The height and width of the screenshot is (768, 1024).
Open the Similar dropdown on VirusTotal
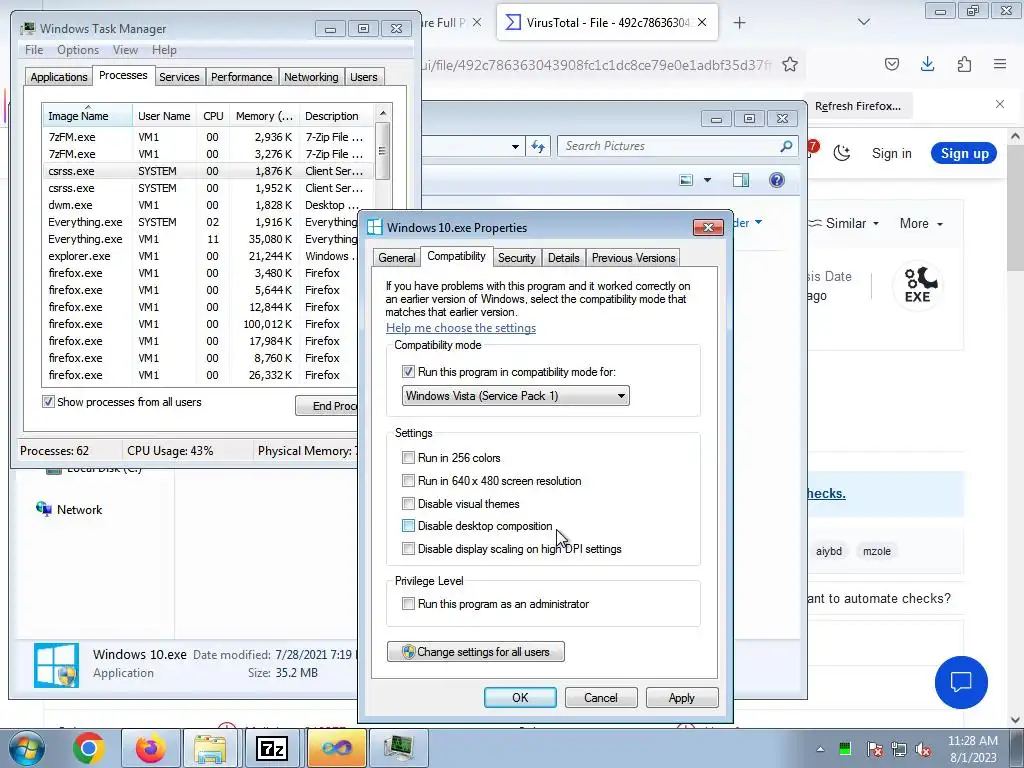[844, 223]
